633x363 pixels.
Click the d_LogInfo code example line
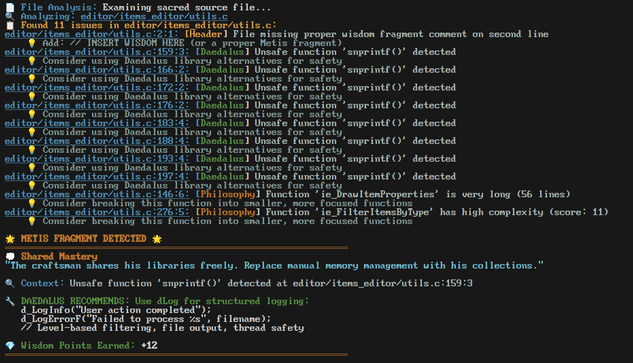coord(116,310)
